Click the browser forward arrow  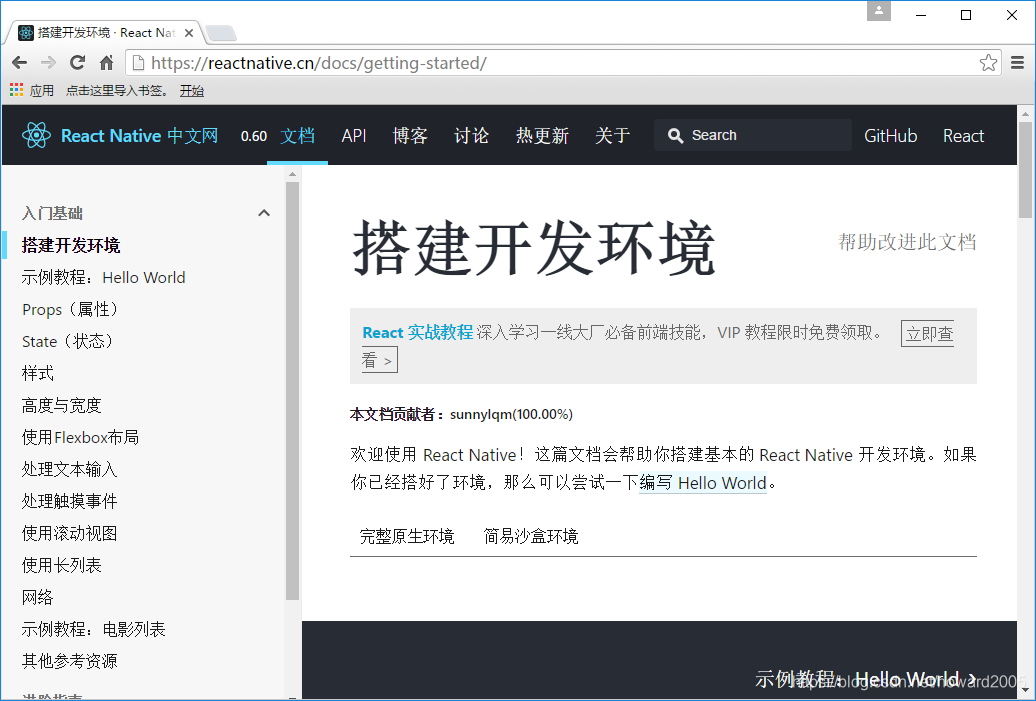coord(48,63)
